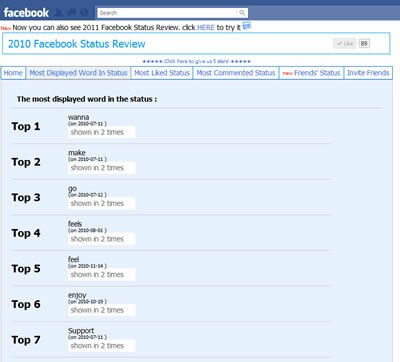
Task: Click the heading 'The most displayed word in the status'
Action: point(87,99)
